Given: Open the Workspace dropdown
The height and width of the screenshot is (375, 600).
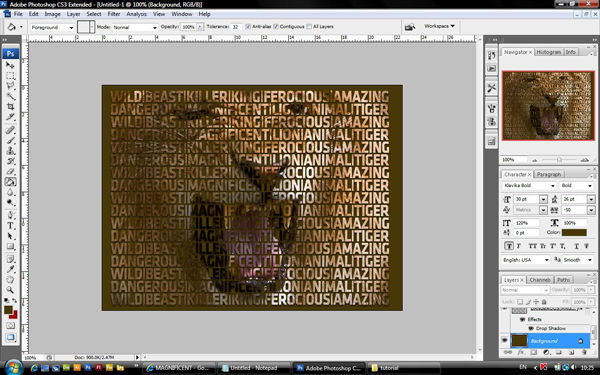Looking at the screenshot, I should coord(439,26).
